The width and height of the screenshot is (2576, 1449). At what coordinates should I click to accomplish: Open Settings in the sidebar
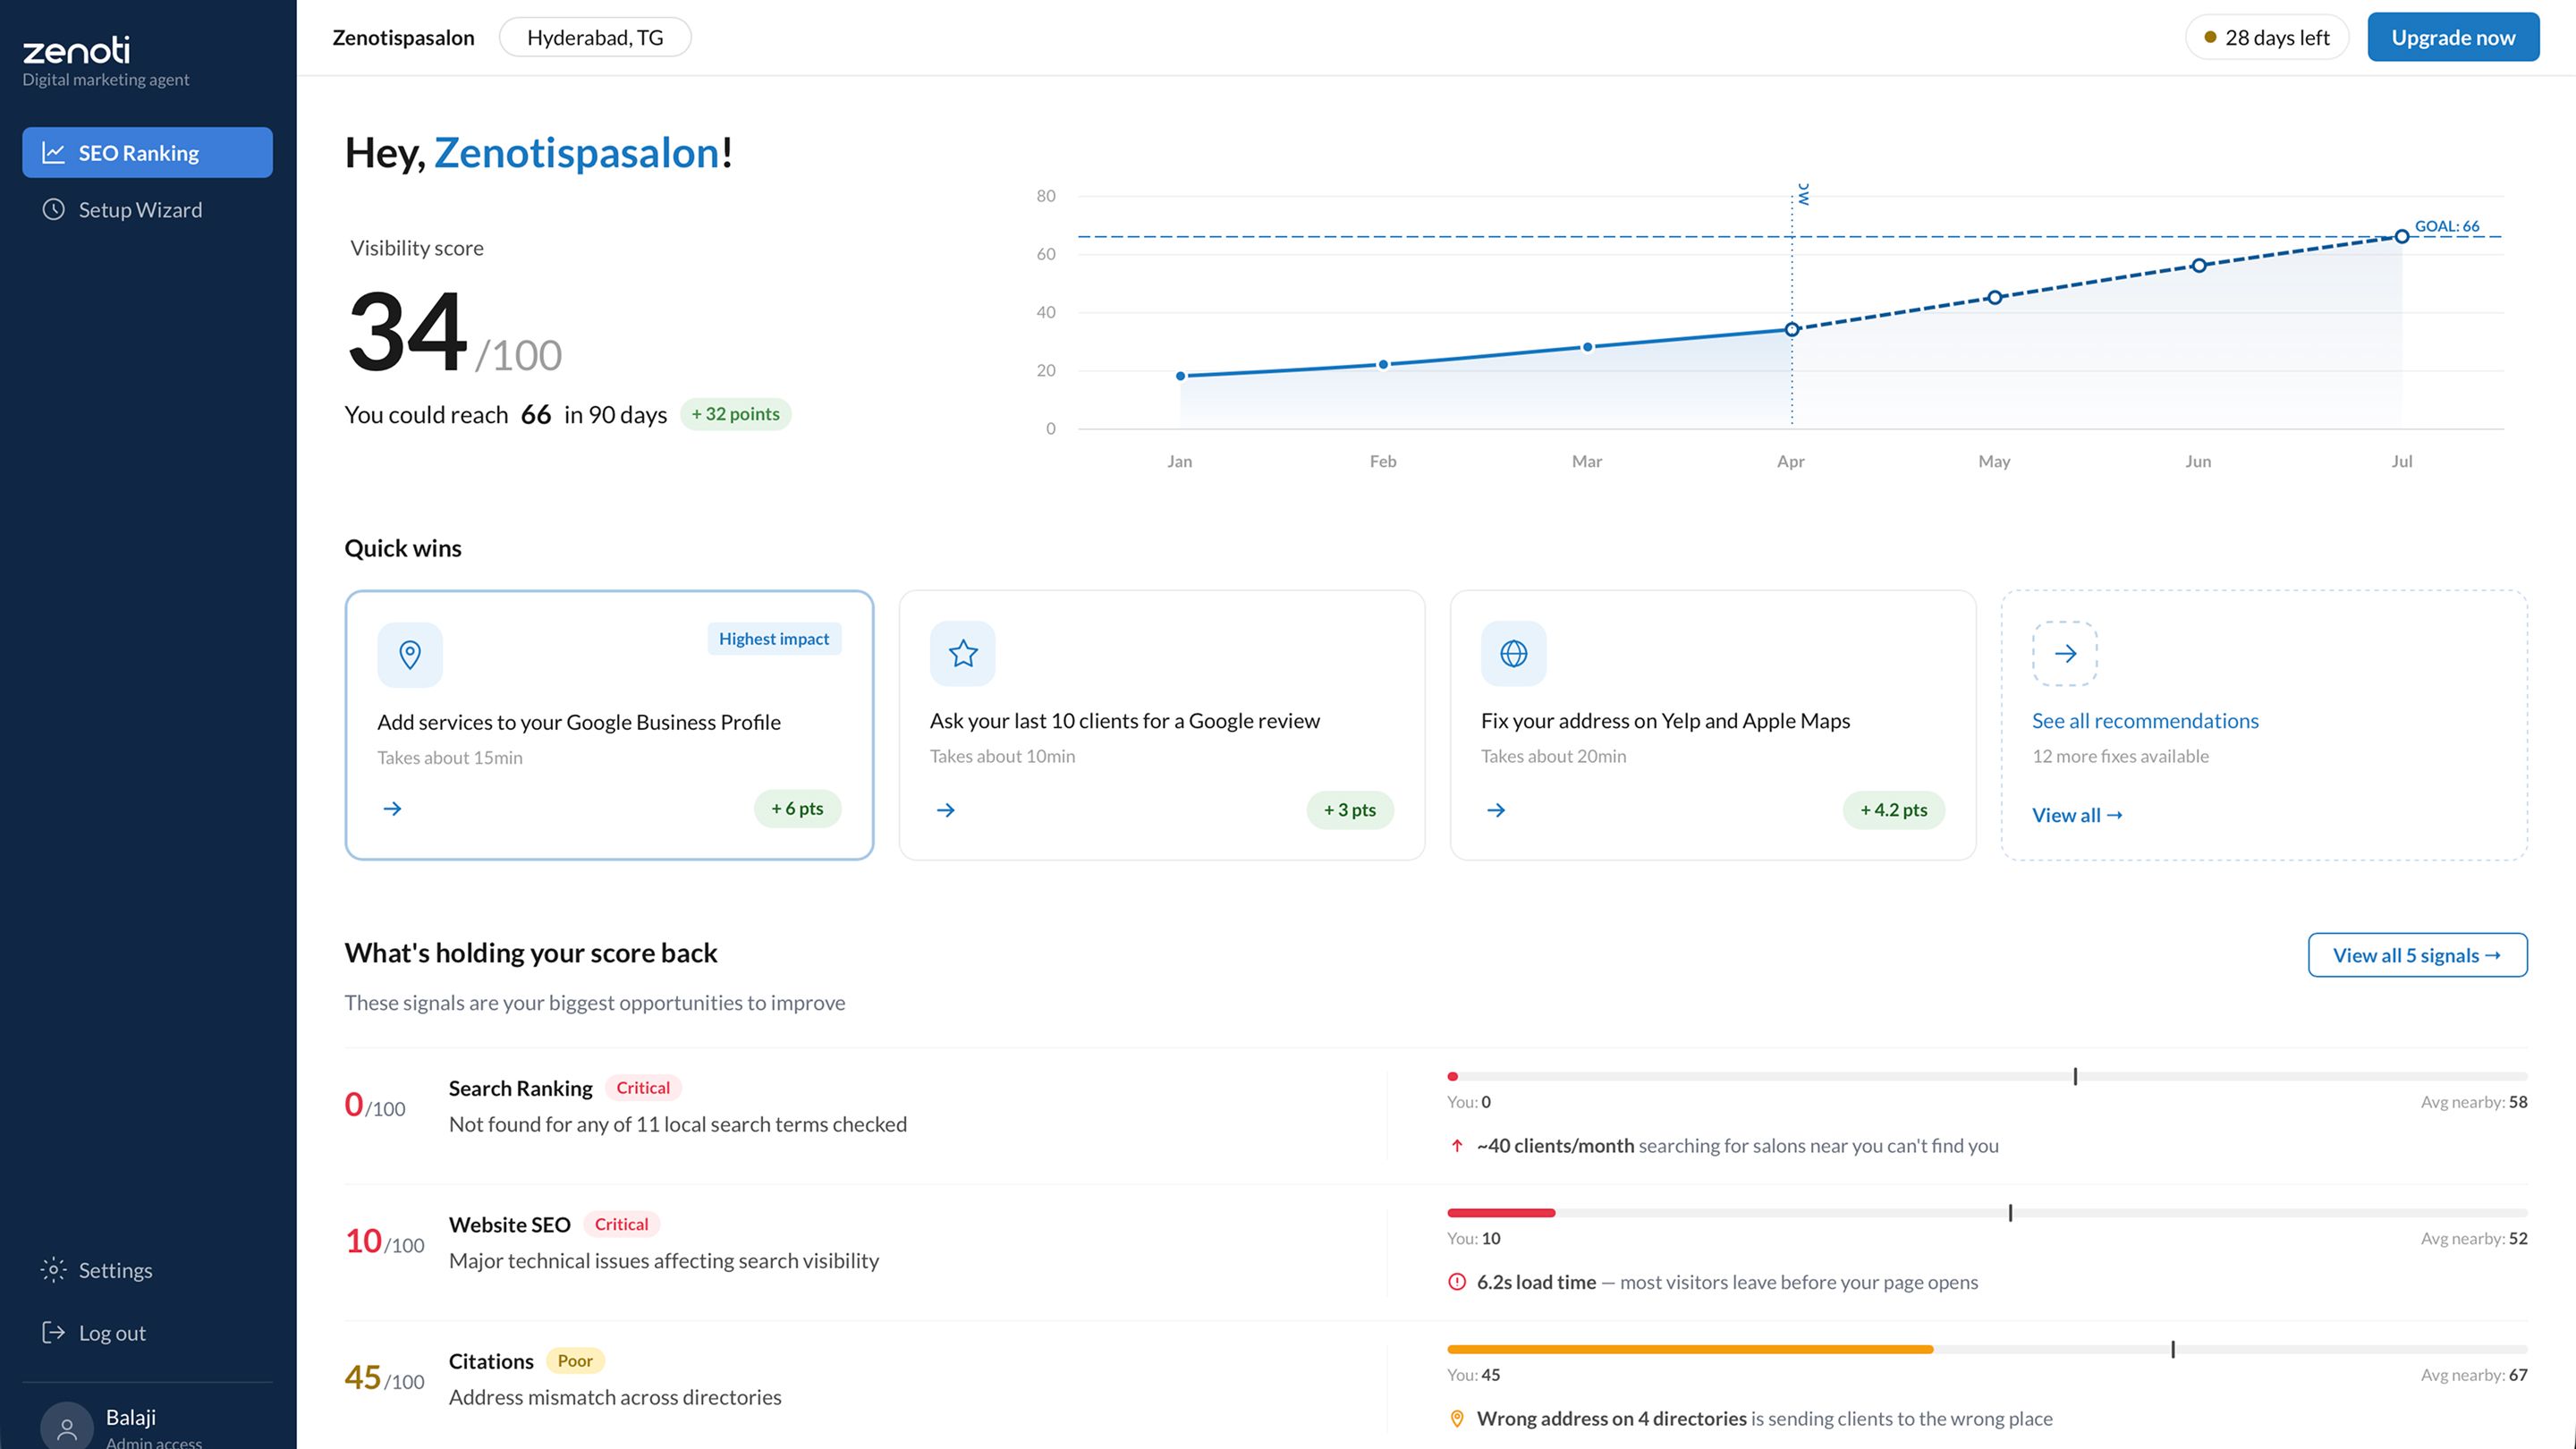(114, 1270)
